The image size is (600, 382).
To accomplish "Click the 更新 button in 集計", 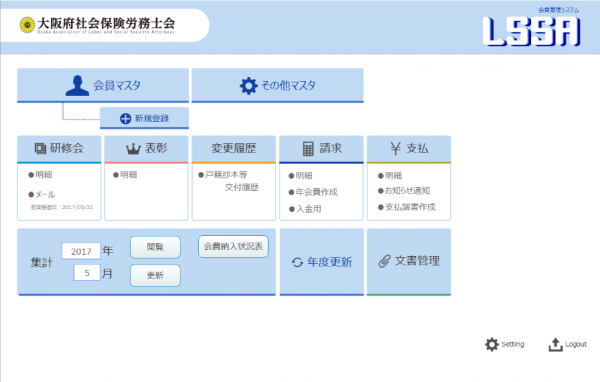I will pos(155,275).
